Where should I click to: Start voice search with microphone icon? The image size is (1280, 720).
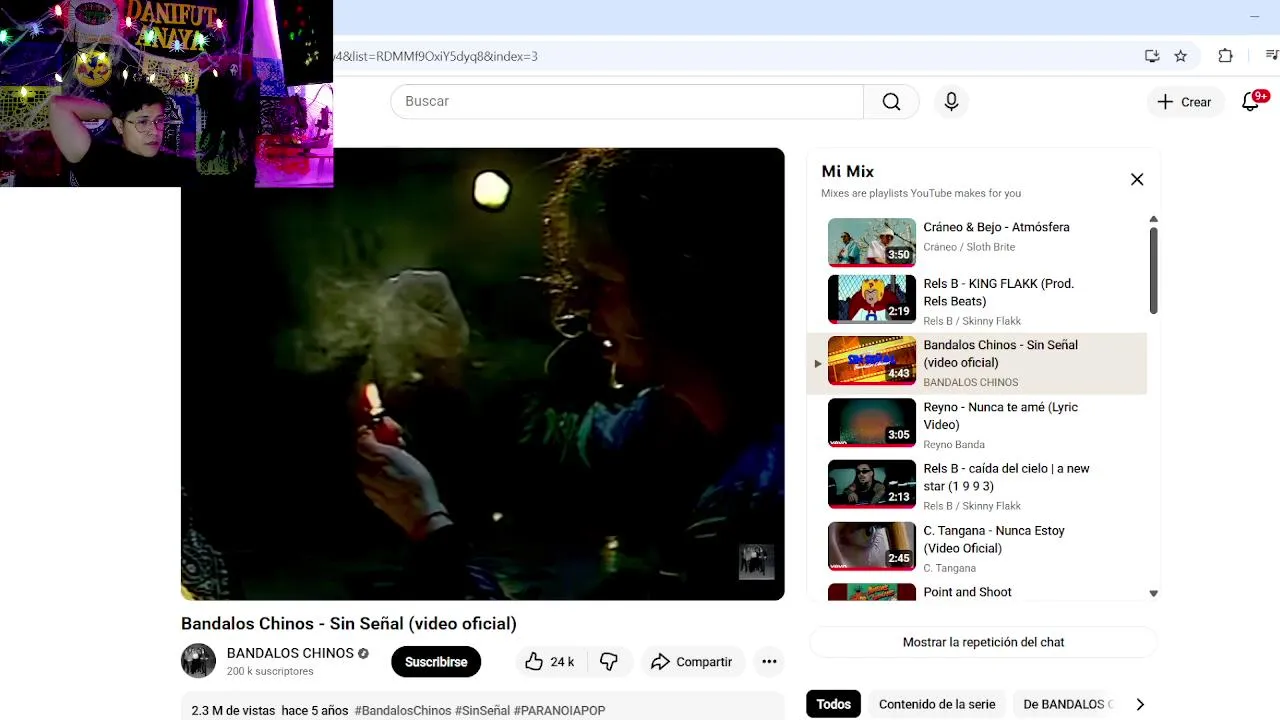951,101
